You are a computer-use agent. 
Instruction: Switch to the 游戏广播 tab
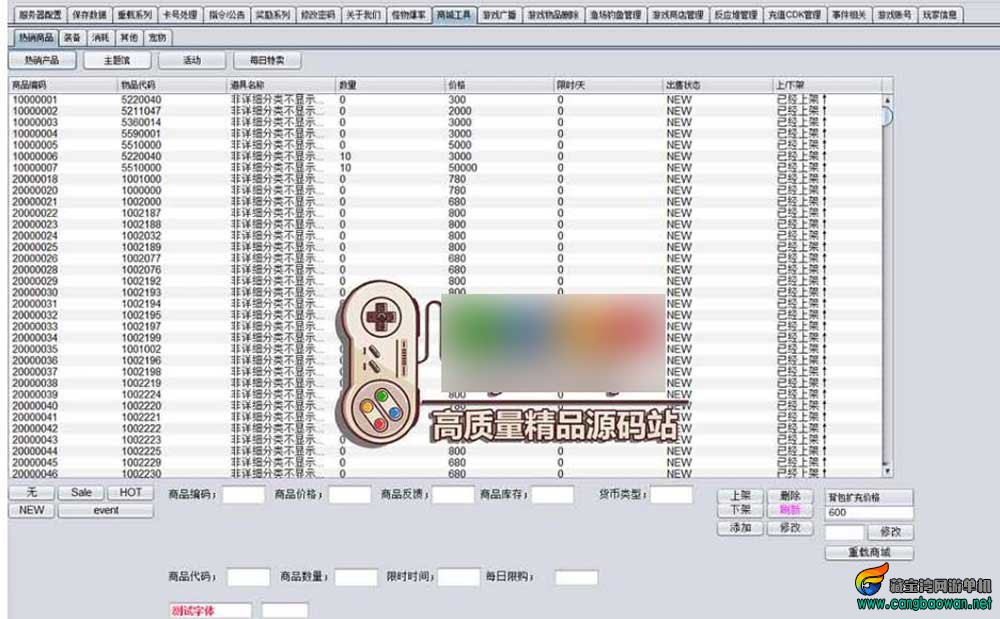pos(499,15)
